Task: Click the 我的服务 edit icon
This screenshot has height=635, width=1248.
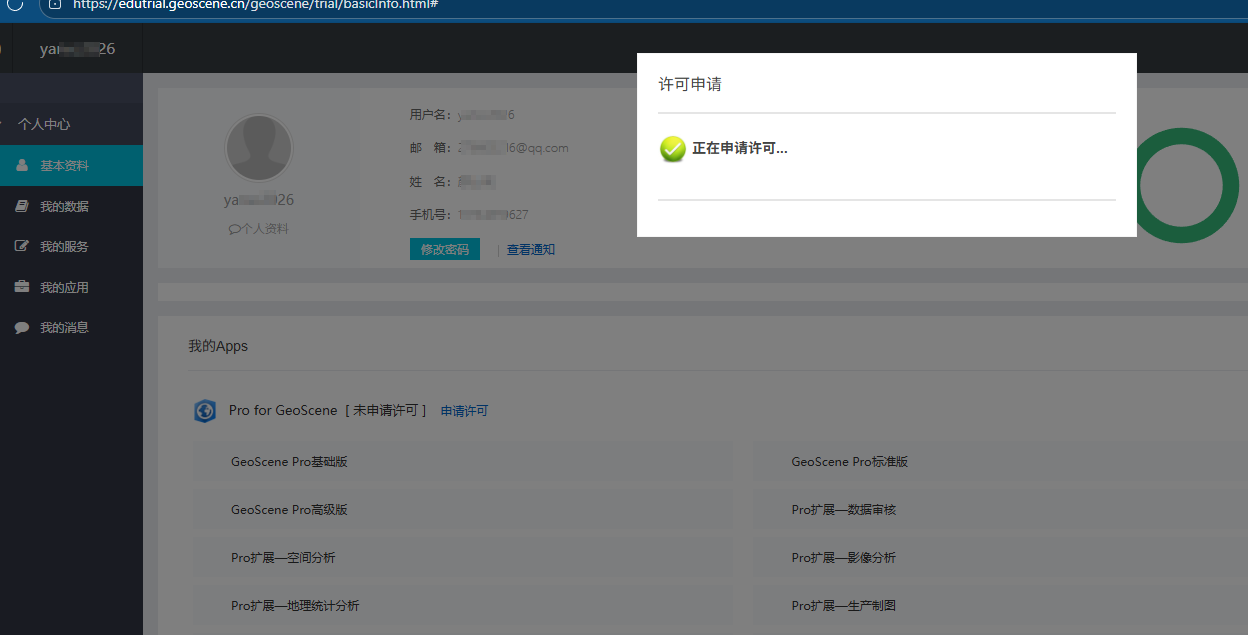Action: coord(21,246)
